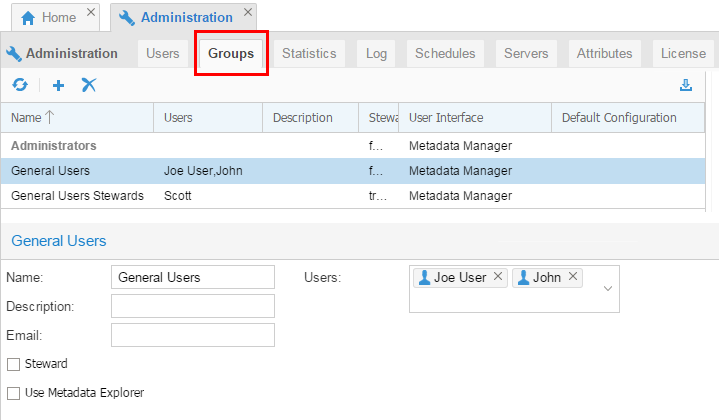
Task: Select the General Users Stewards row
Action: (x=74, y=196)
